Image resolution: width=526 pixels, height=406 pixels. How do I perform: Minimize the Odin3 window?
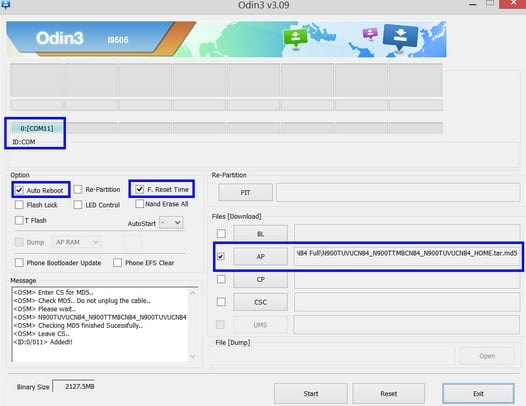[x=473, y=5]
